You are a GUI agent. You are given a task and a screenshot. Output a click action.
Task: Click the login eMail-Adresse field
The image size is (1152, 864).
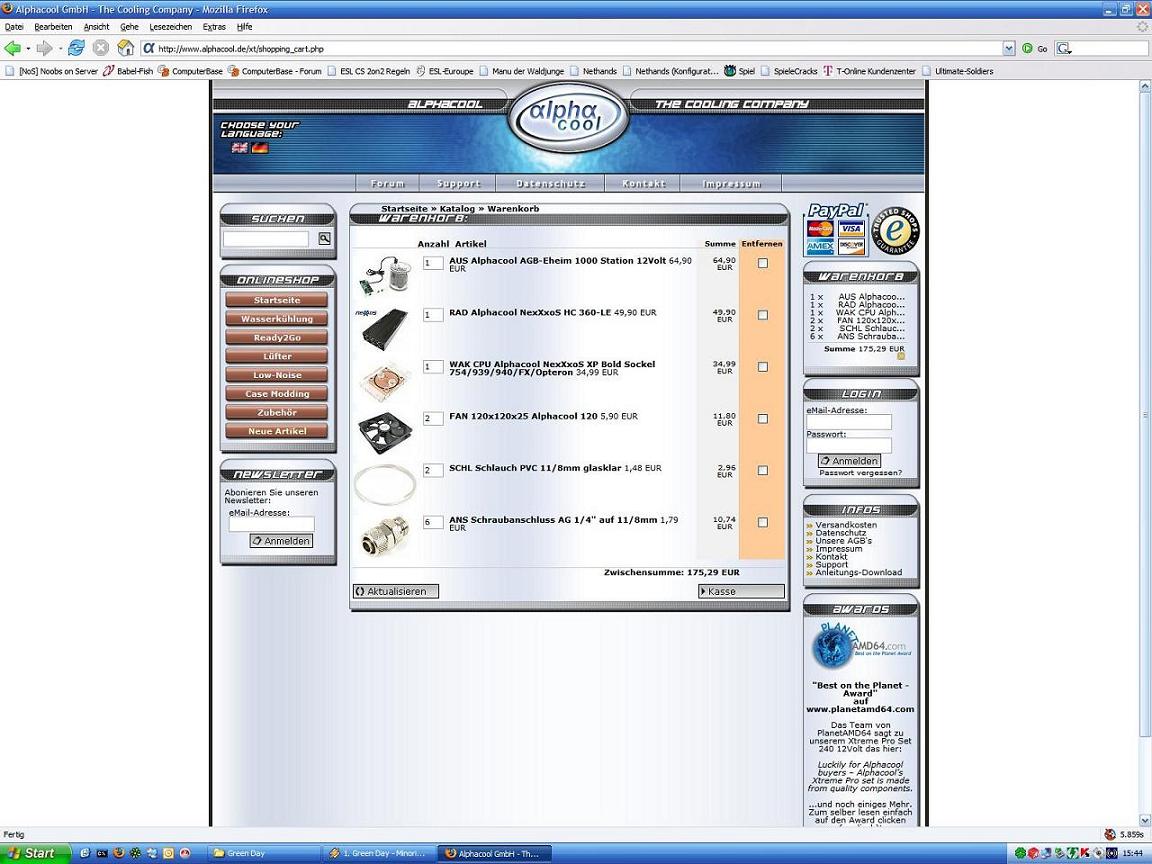click(x=849, y=422)
